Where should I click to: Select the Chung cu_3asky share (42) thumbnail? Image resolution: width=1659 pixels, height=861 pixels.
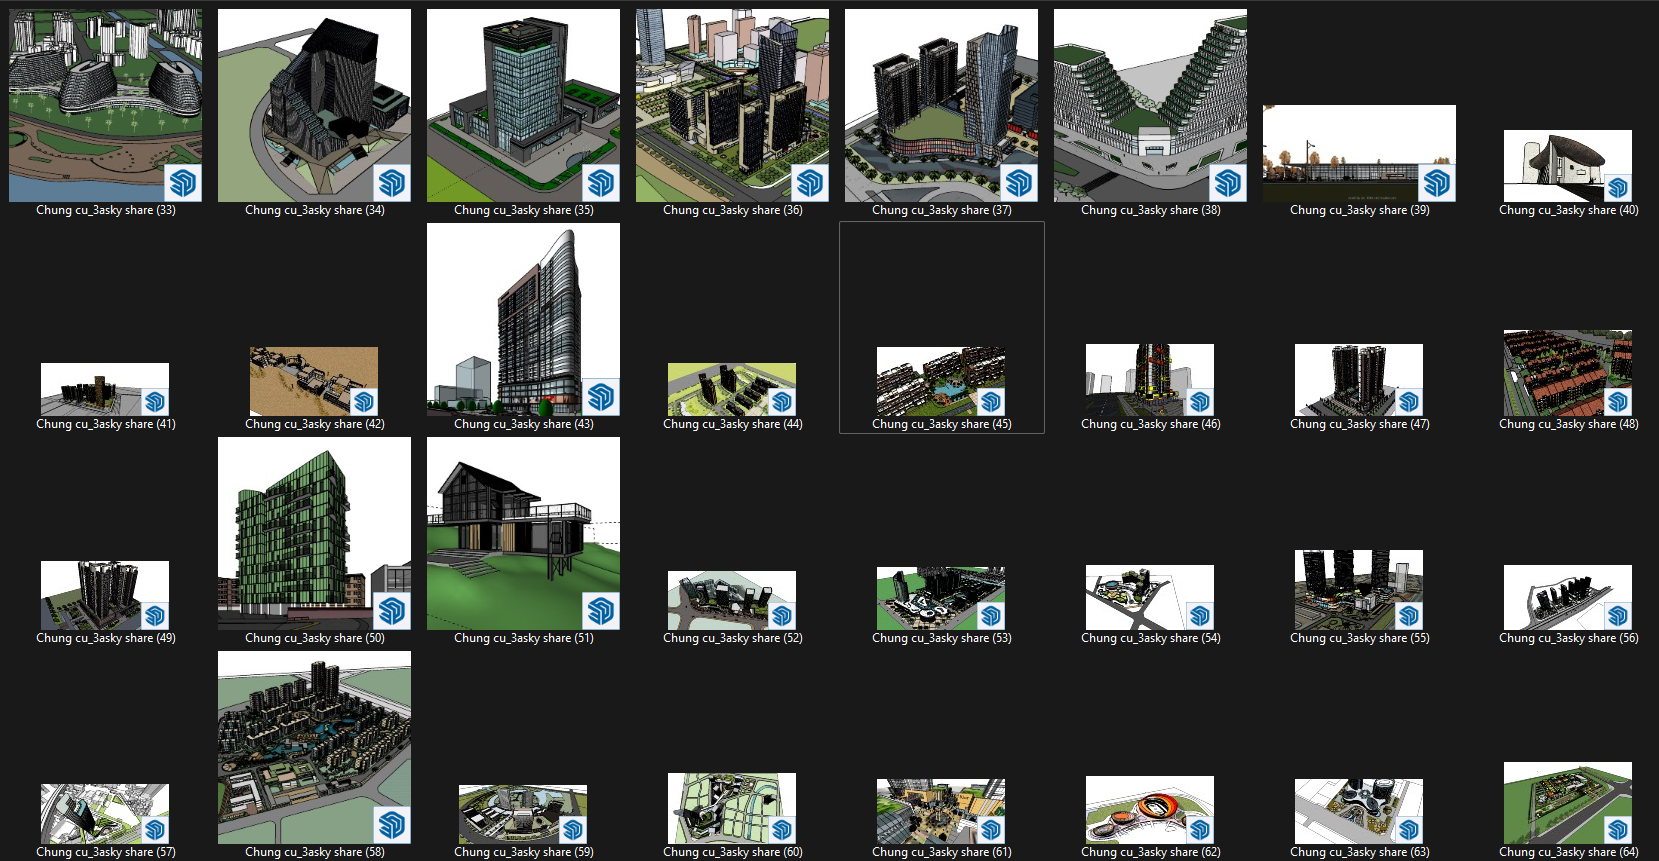tap(314, 381)
